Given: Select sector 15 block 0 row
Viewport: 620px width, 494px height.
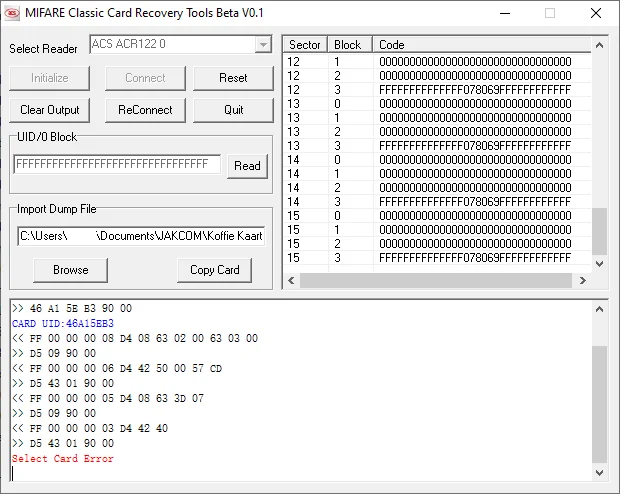Looking at the screenshot, I should [437, 216].
